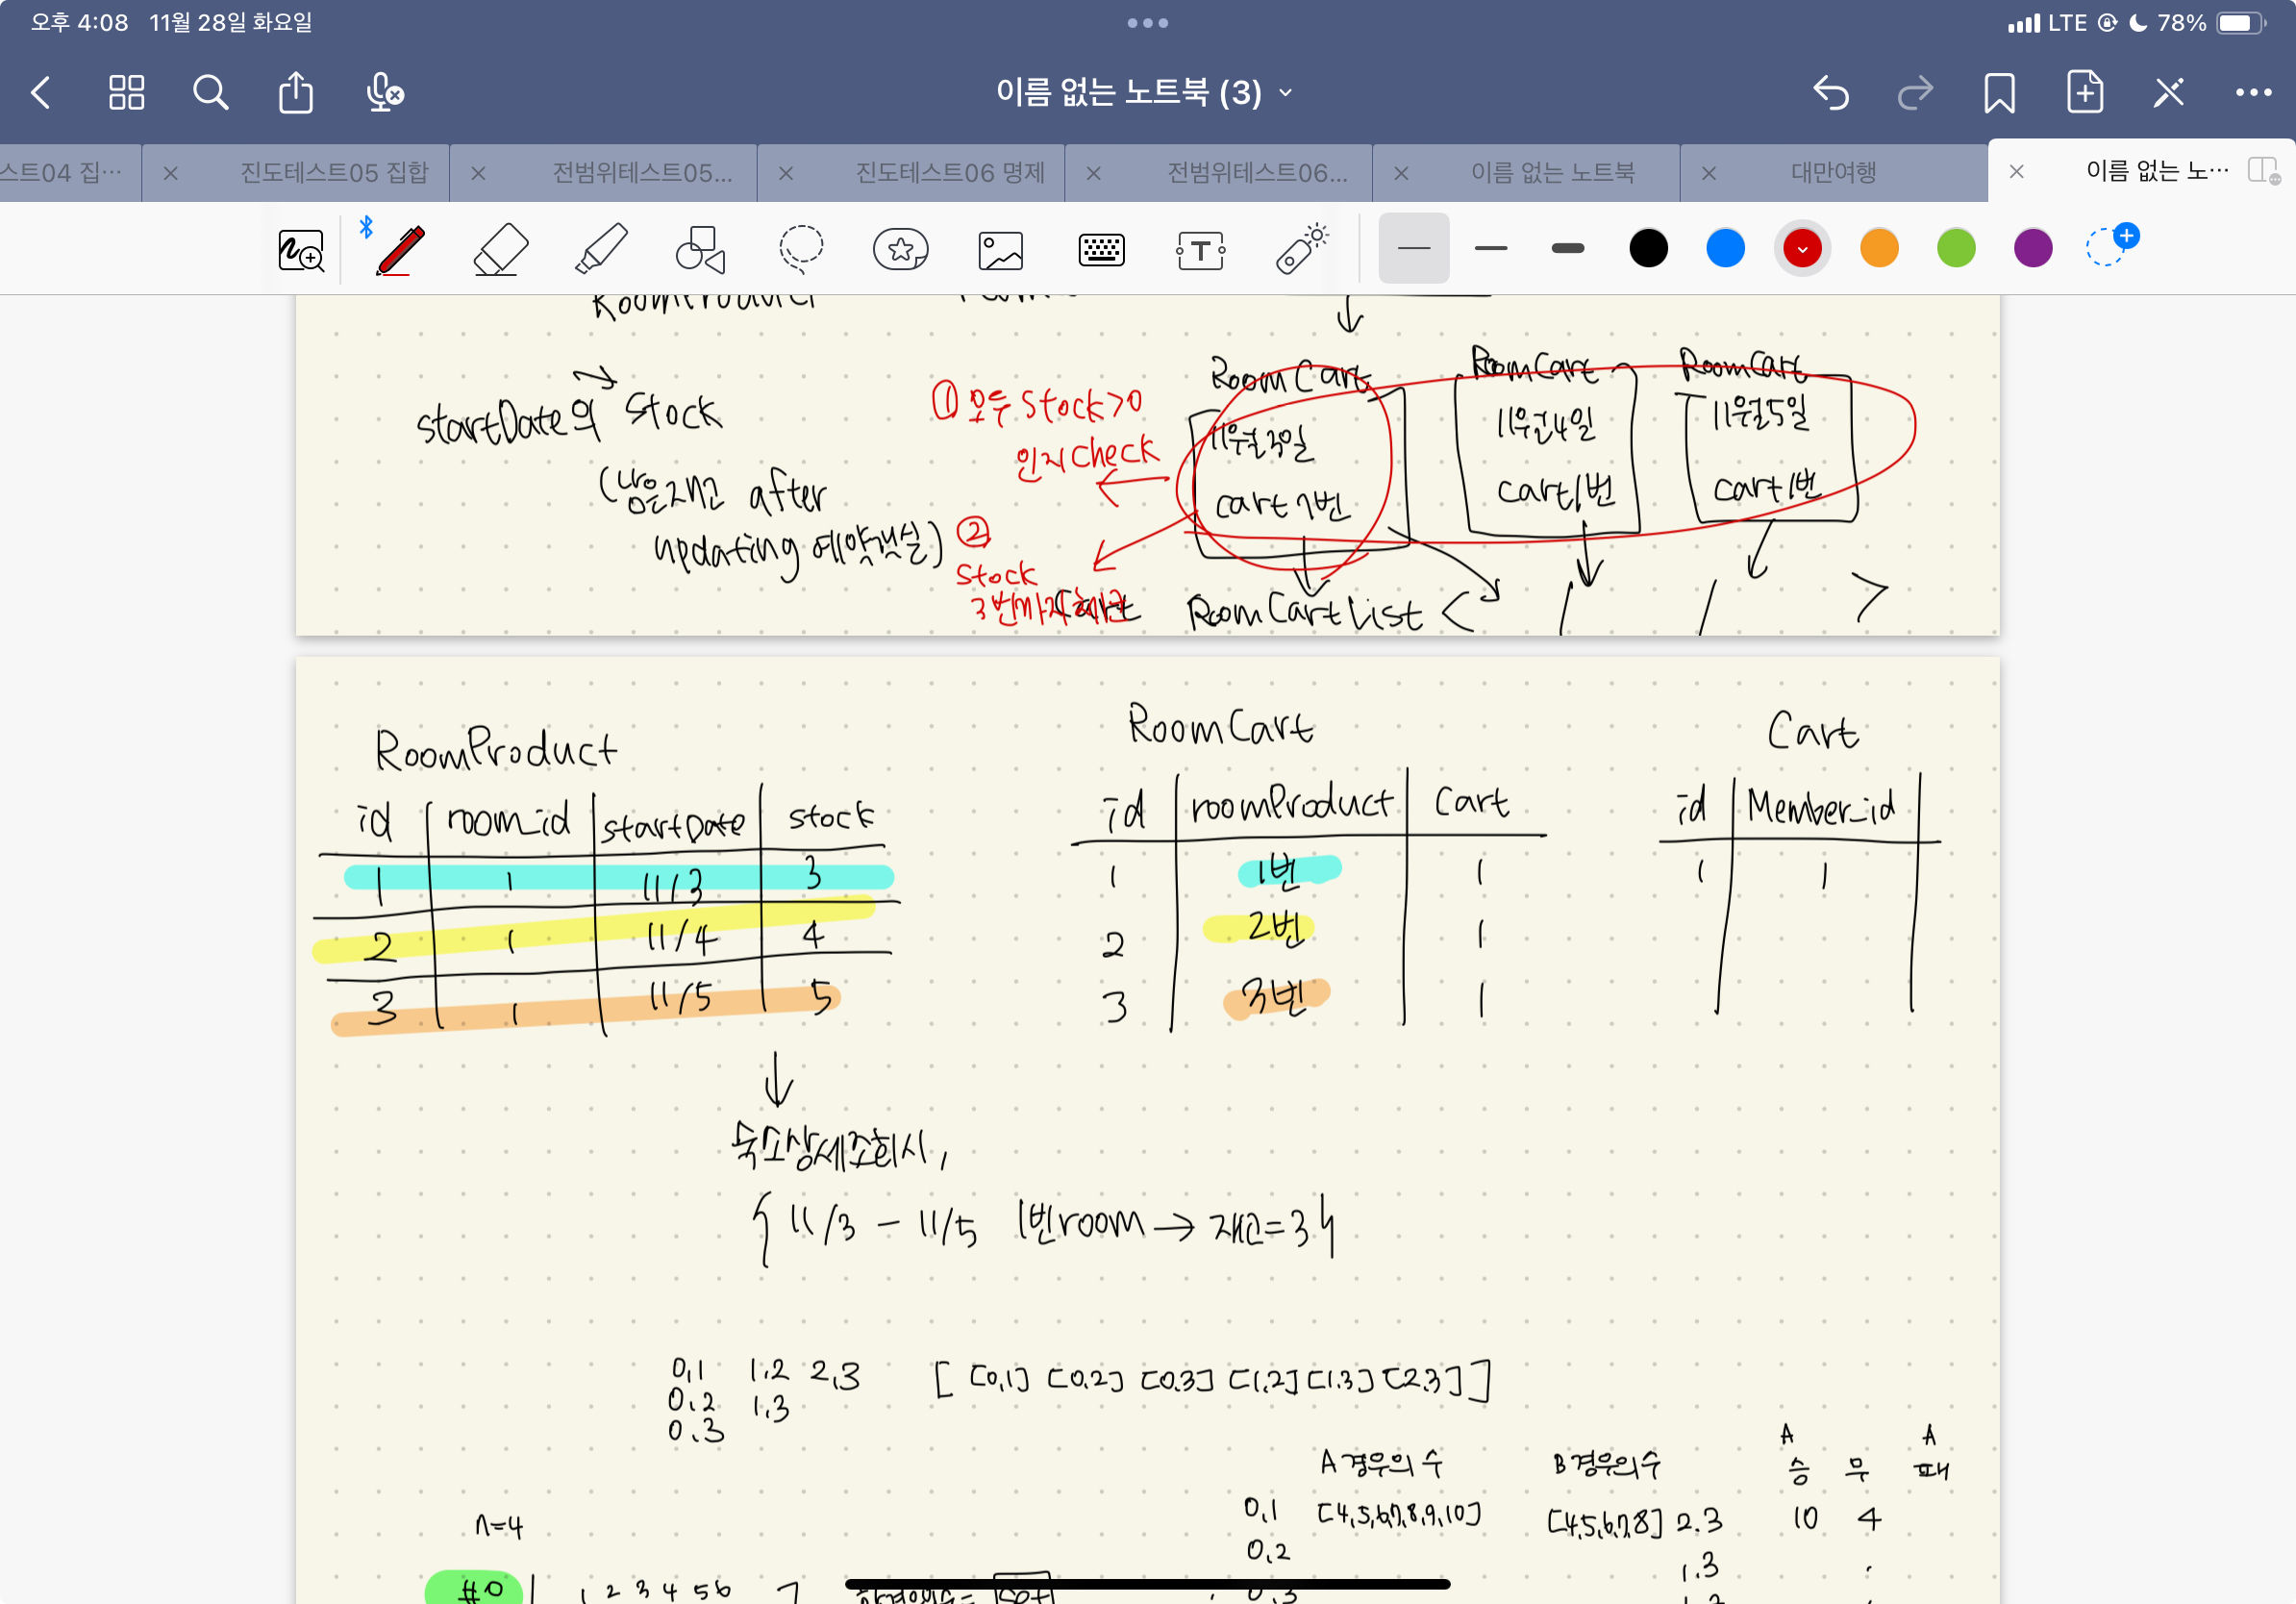
Task: Select the Lasso selection tool
Action: [801, 249]
